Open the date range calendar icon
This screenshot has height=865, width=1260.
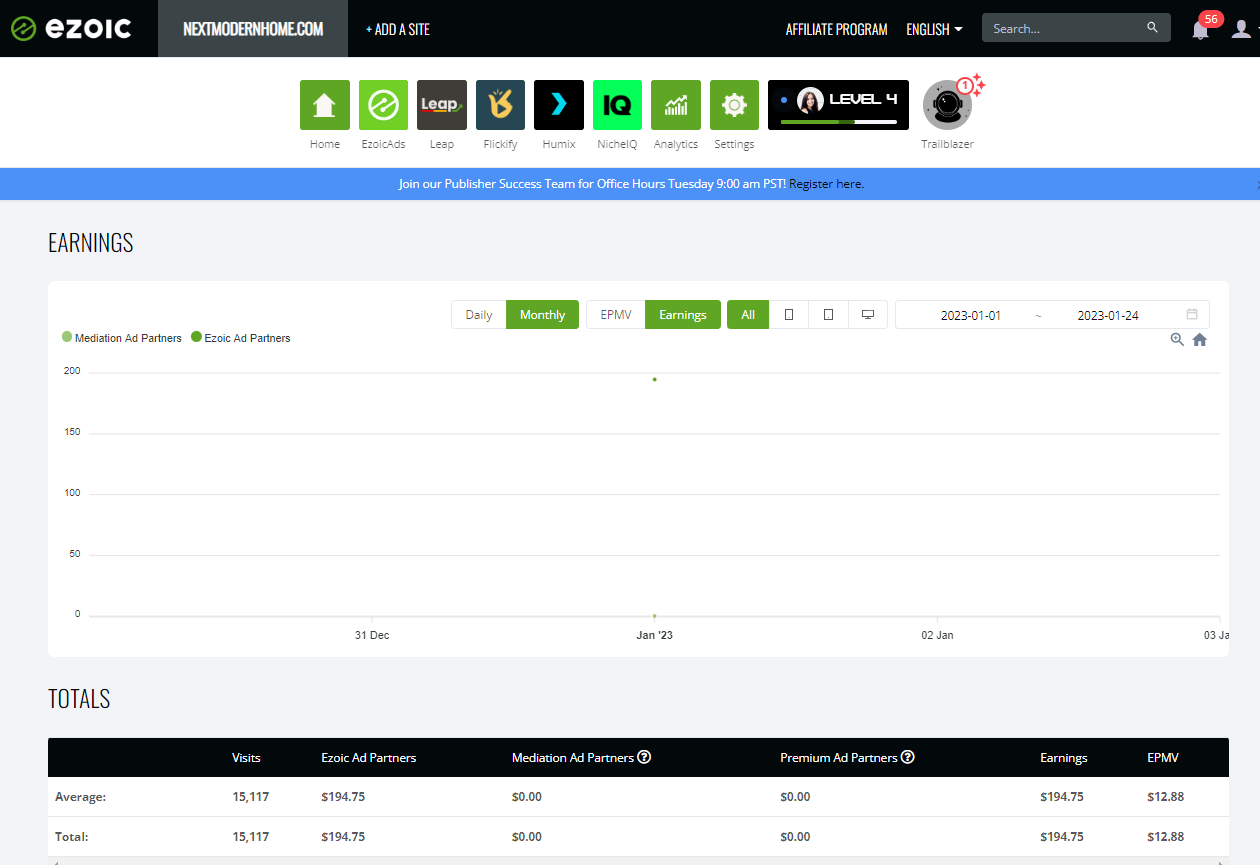click(1192, 314)
